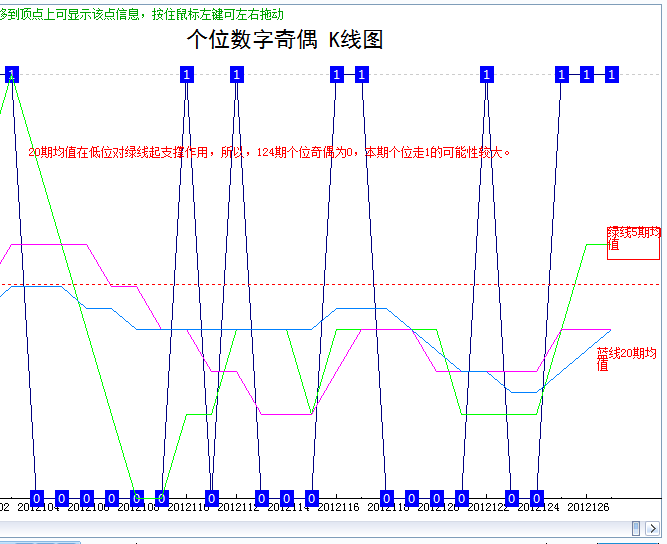Click the horizontal scrollbar thumb

click(x=636, y=527)
